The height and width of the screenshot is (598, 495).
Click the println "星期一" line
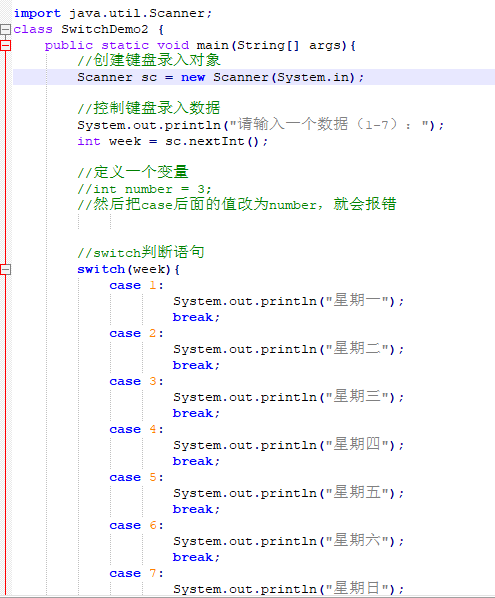pos(288,301)
